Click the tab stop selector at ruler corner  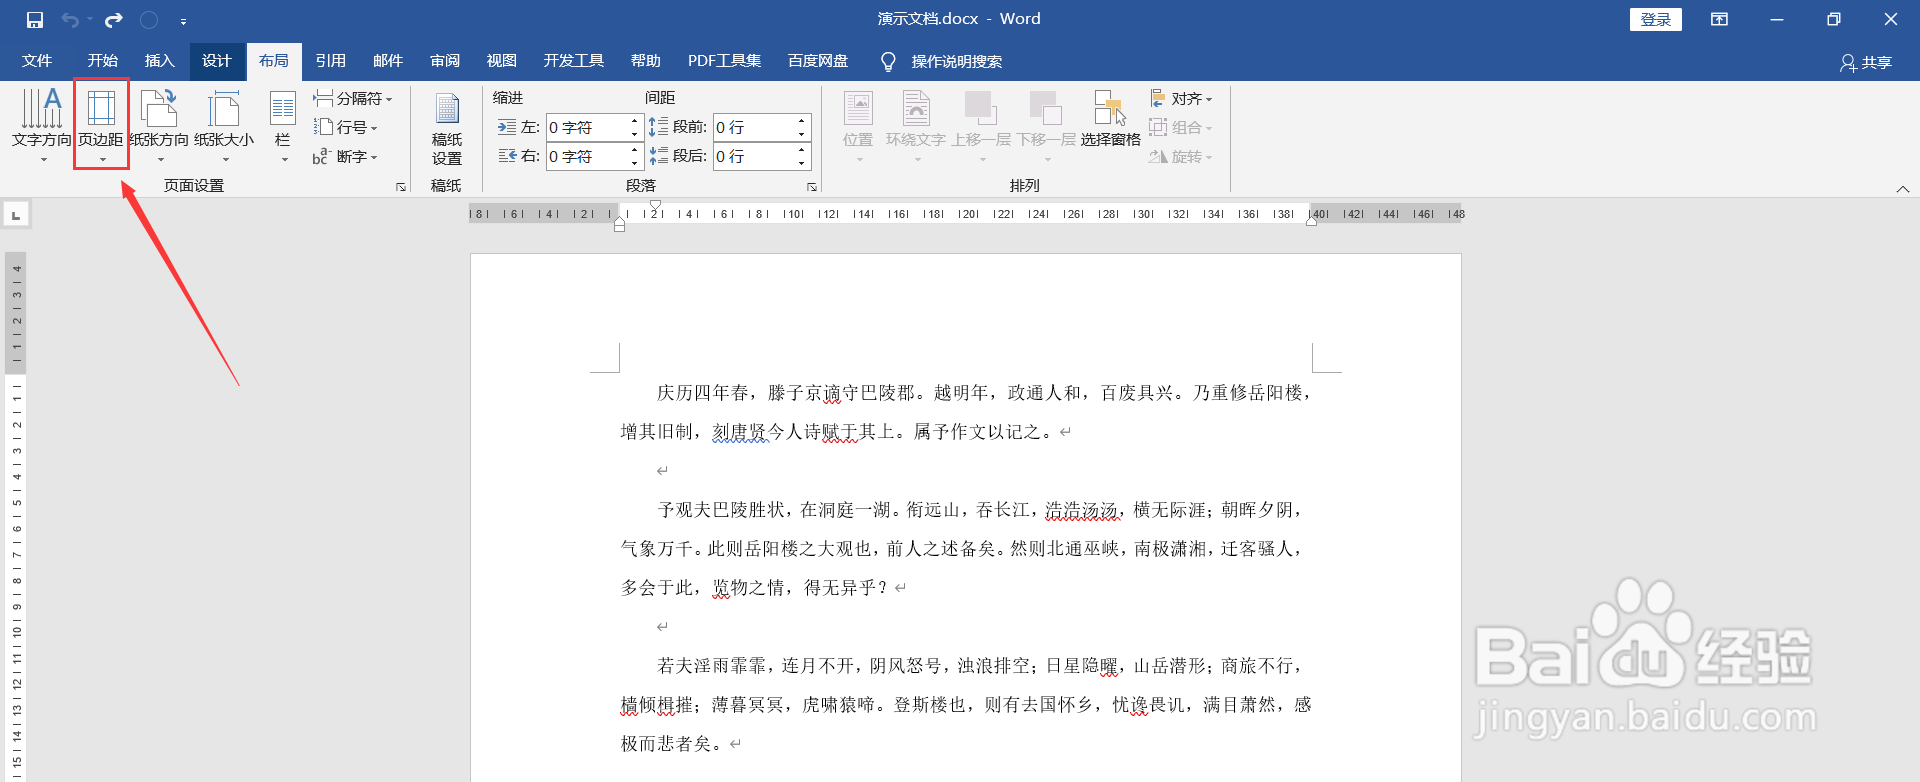(16, 215)
